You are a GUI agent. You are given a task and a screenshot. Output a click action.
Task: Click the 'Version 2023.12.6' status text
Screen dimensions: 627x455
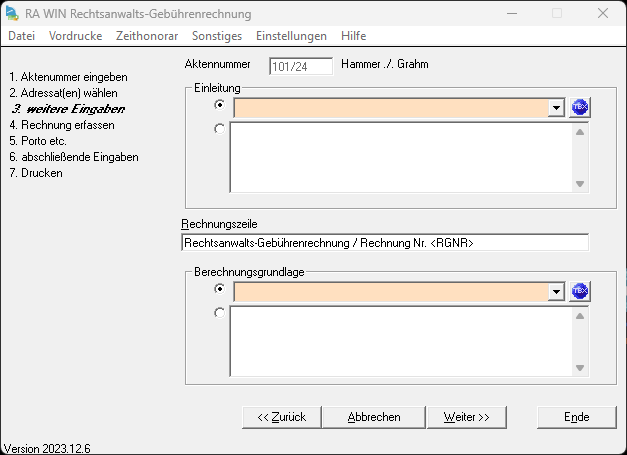[x=47, y=448]
